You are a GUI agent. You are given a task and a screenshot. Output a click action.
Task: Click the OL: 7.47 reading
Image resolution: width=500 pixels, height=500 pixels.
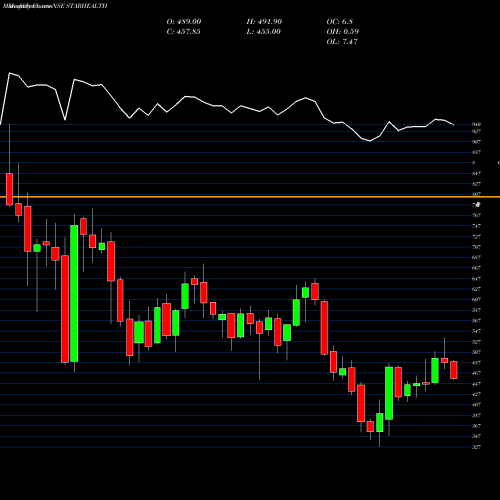click(342, 41)
